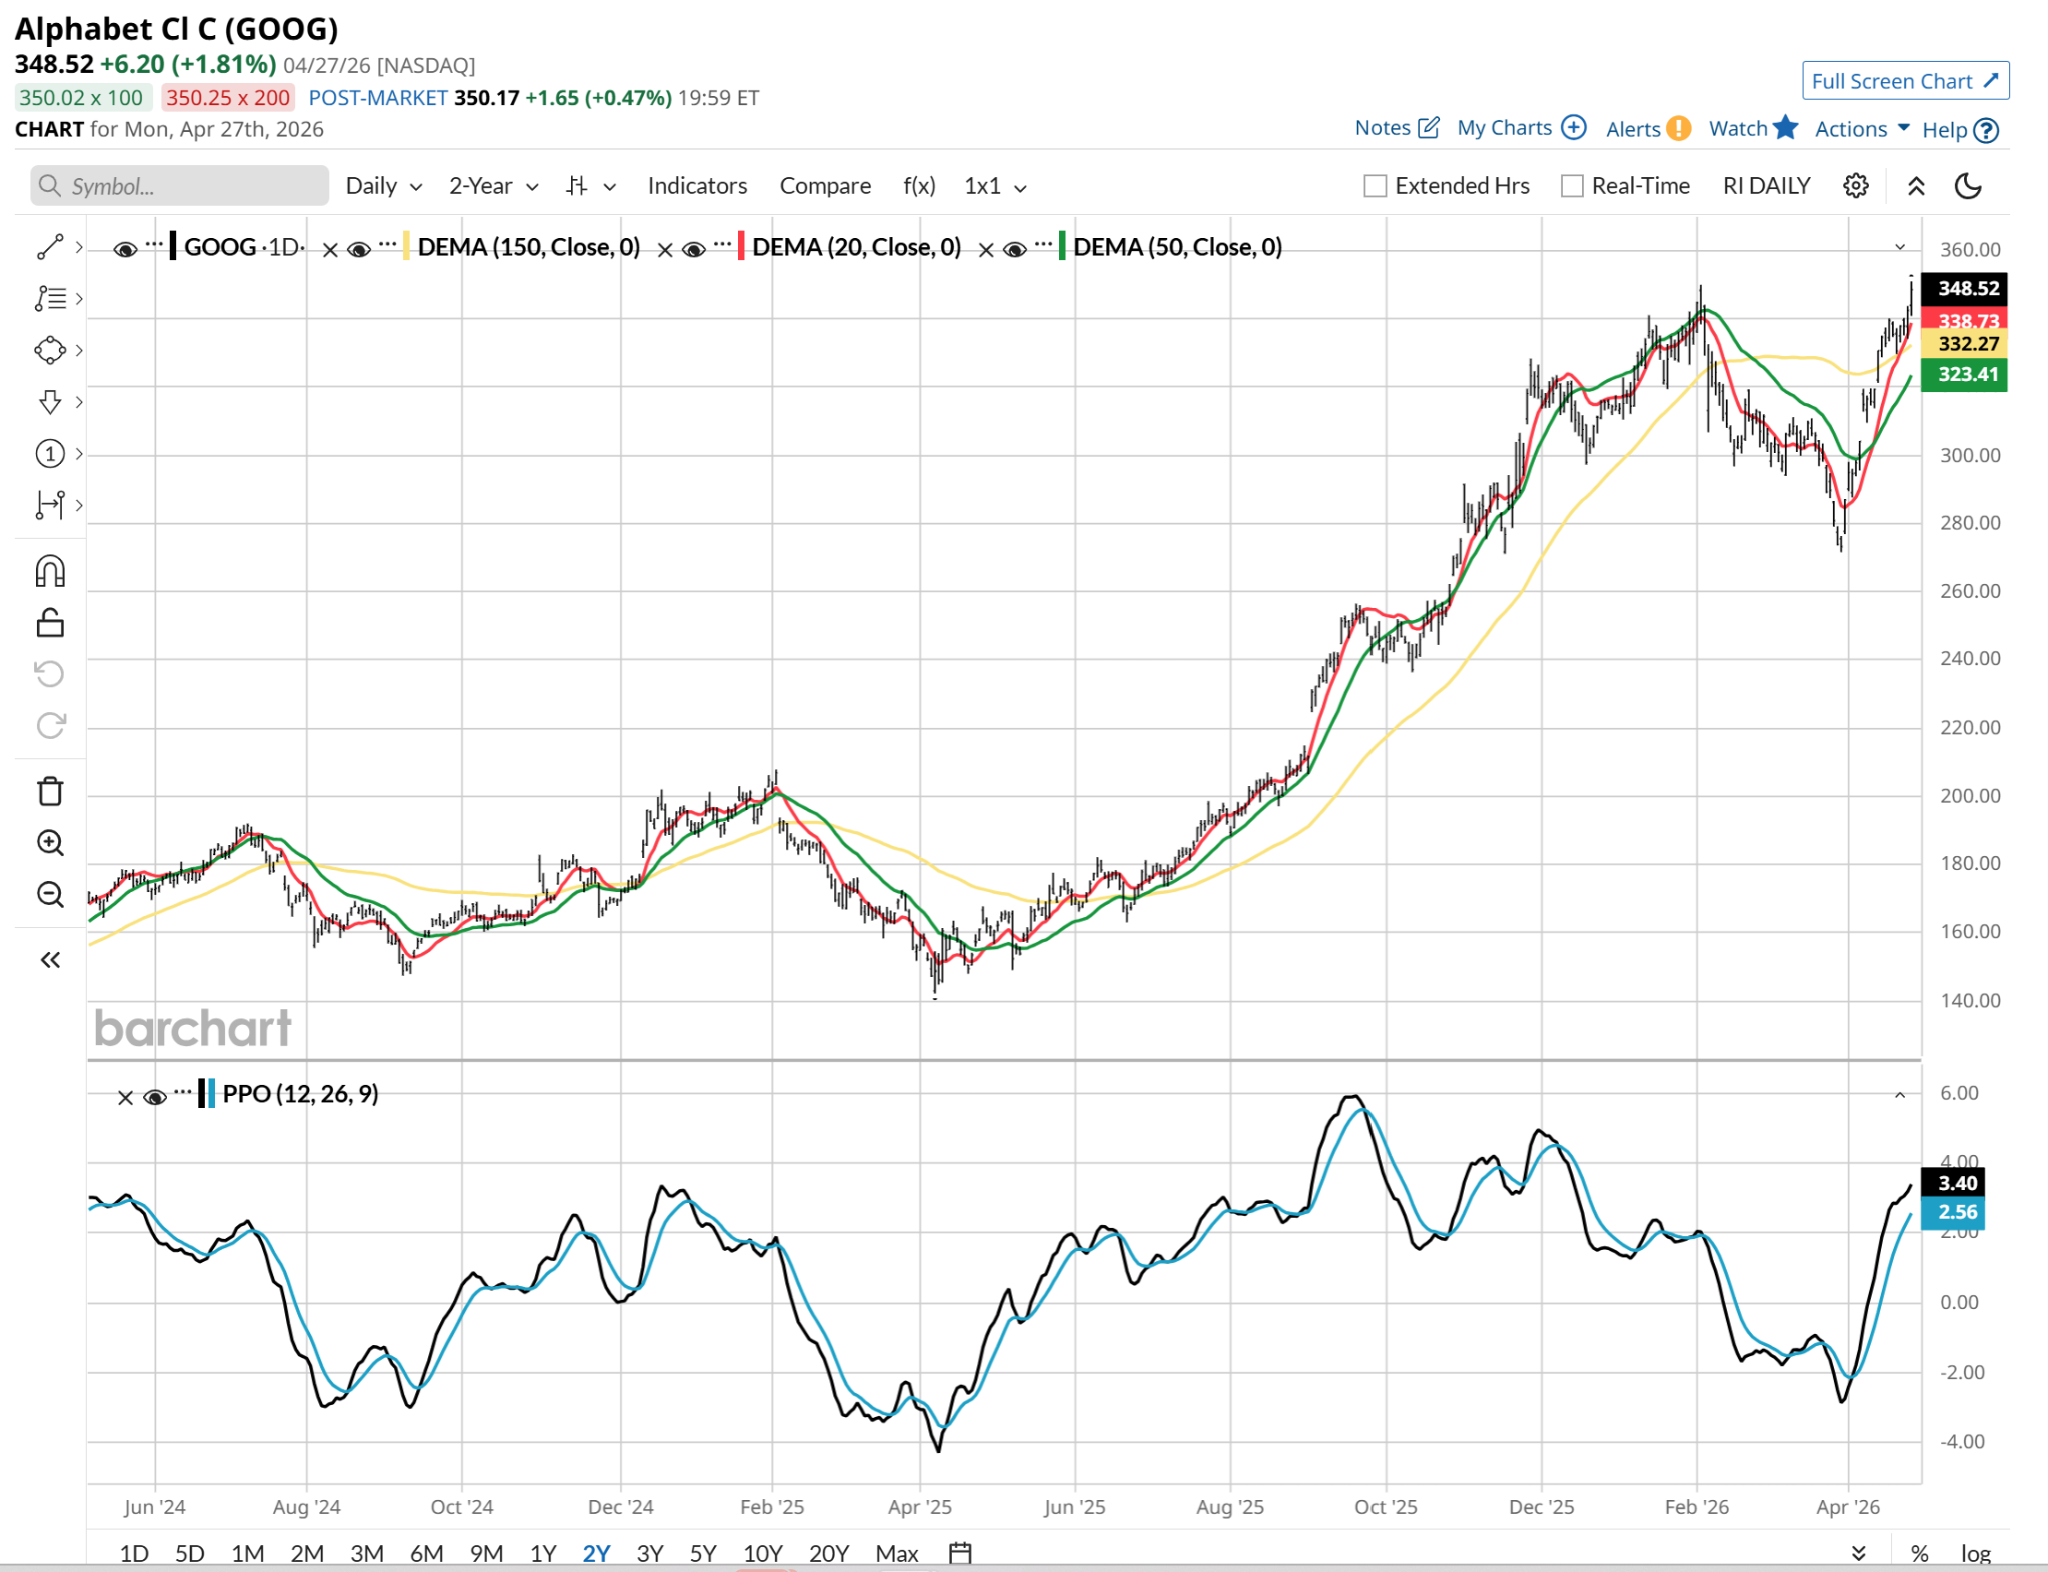Enable the Real-Time checkbox

1572,186
